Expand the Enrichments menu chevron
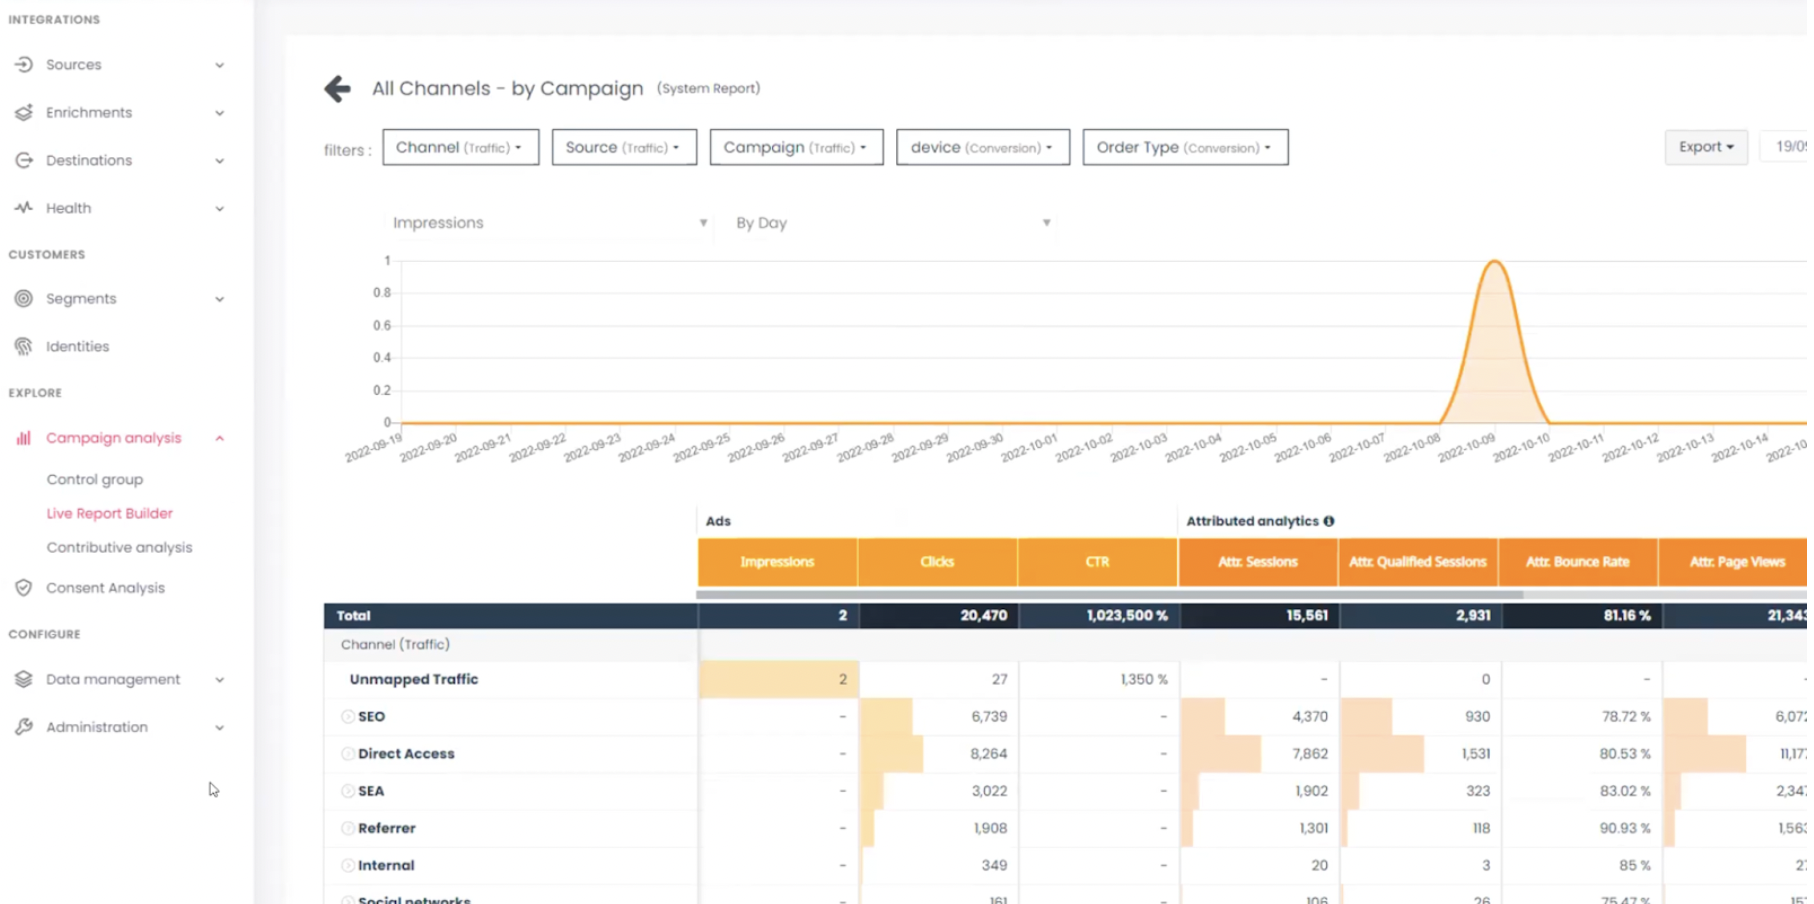The image size is (1814, 904). pos(219,113)
